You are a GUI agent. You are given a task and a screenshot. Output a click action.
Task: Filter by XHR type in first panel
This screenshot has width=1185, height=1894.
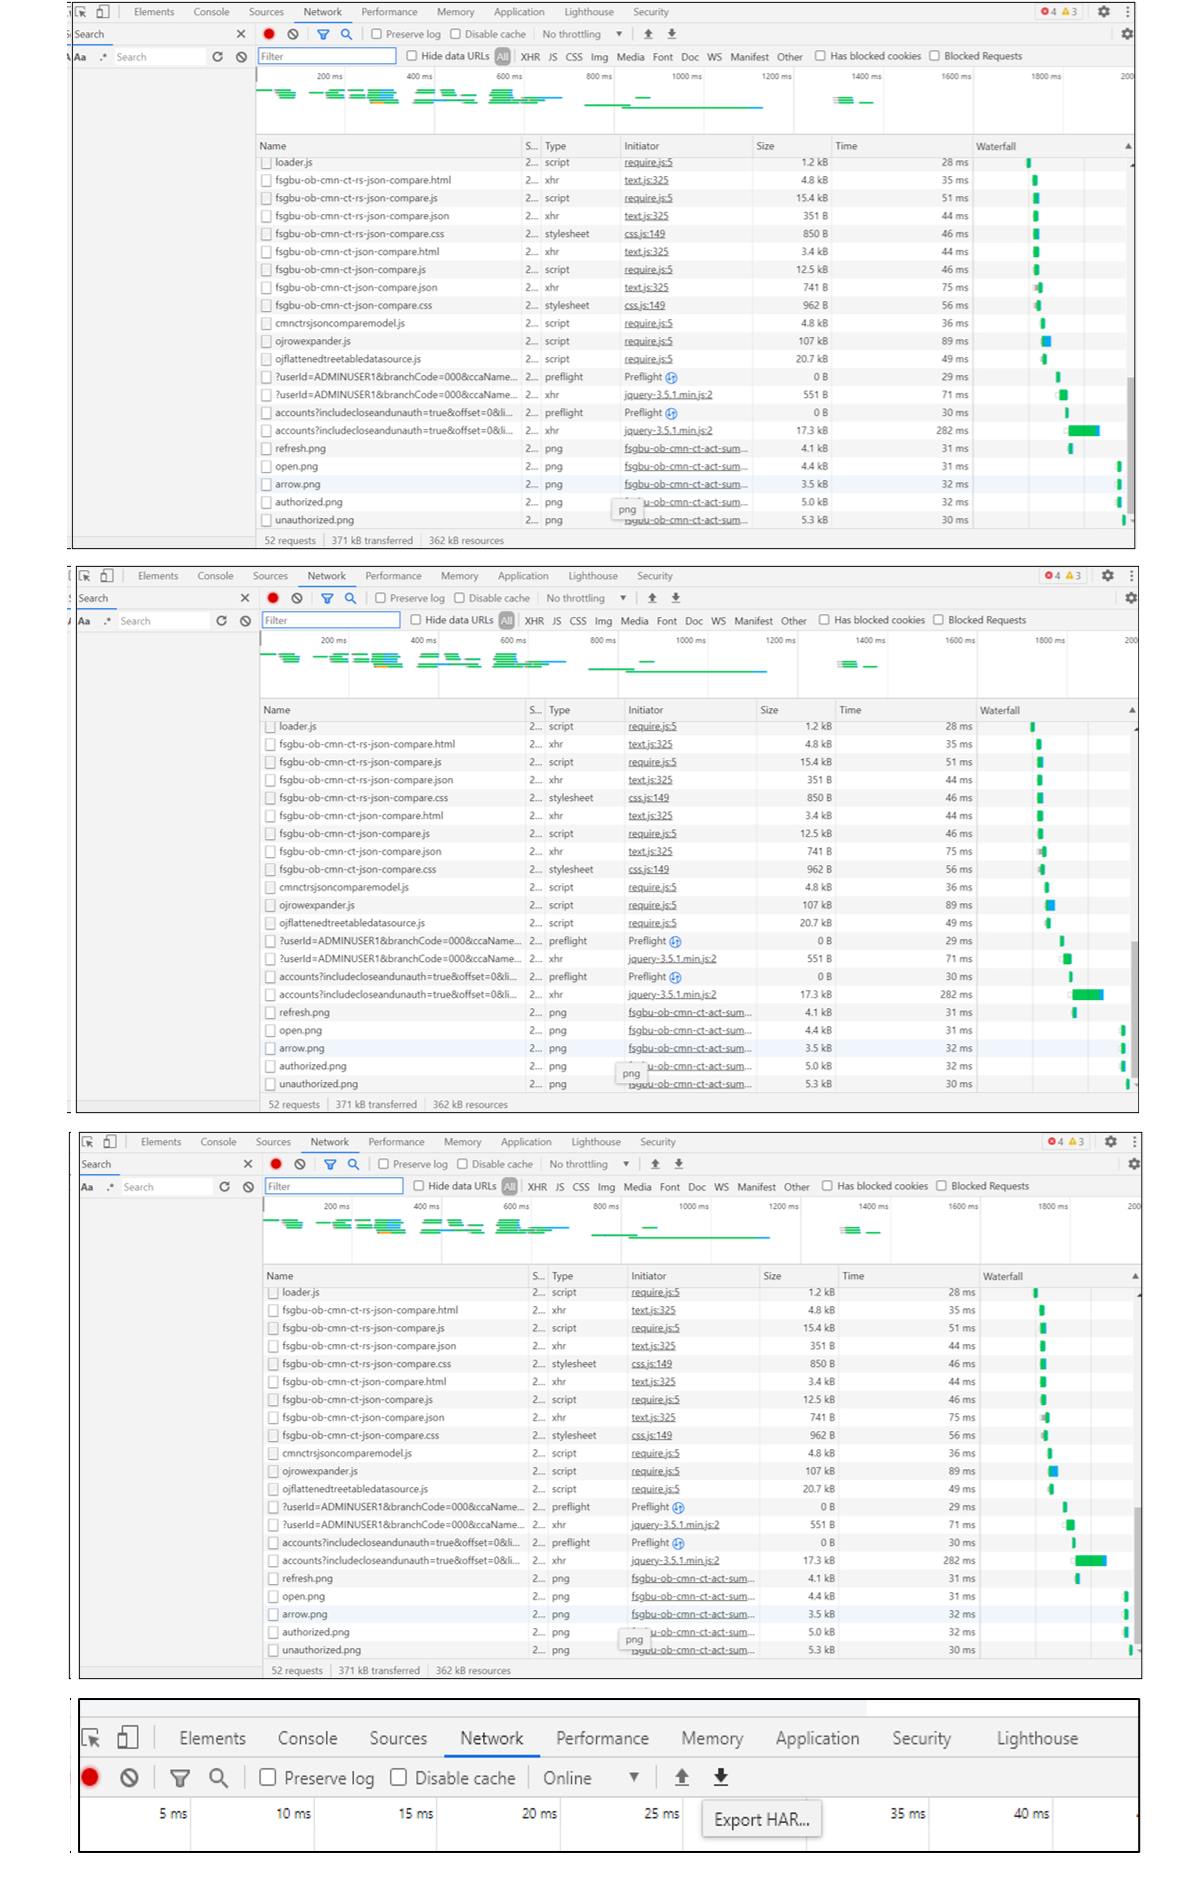click(x=530, y=57)
